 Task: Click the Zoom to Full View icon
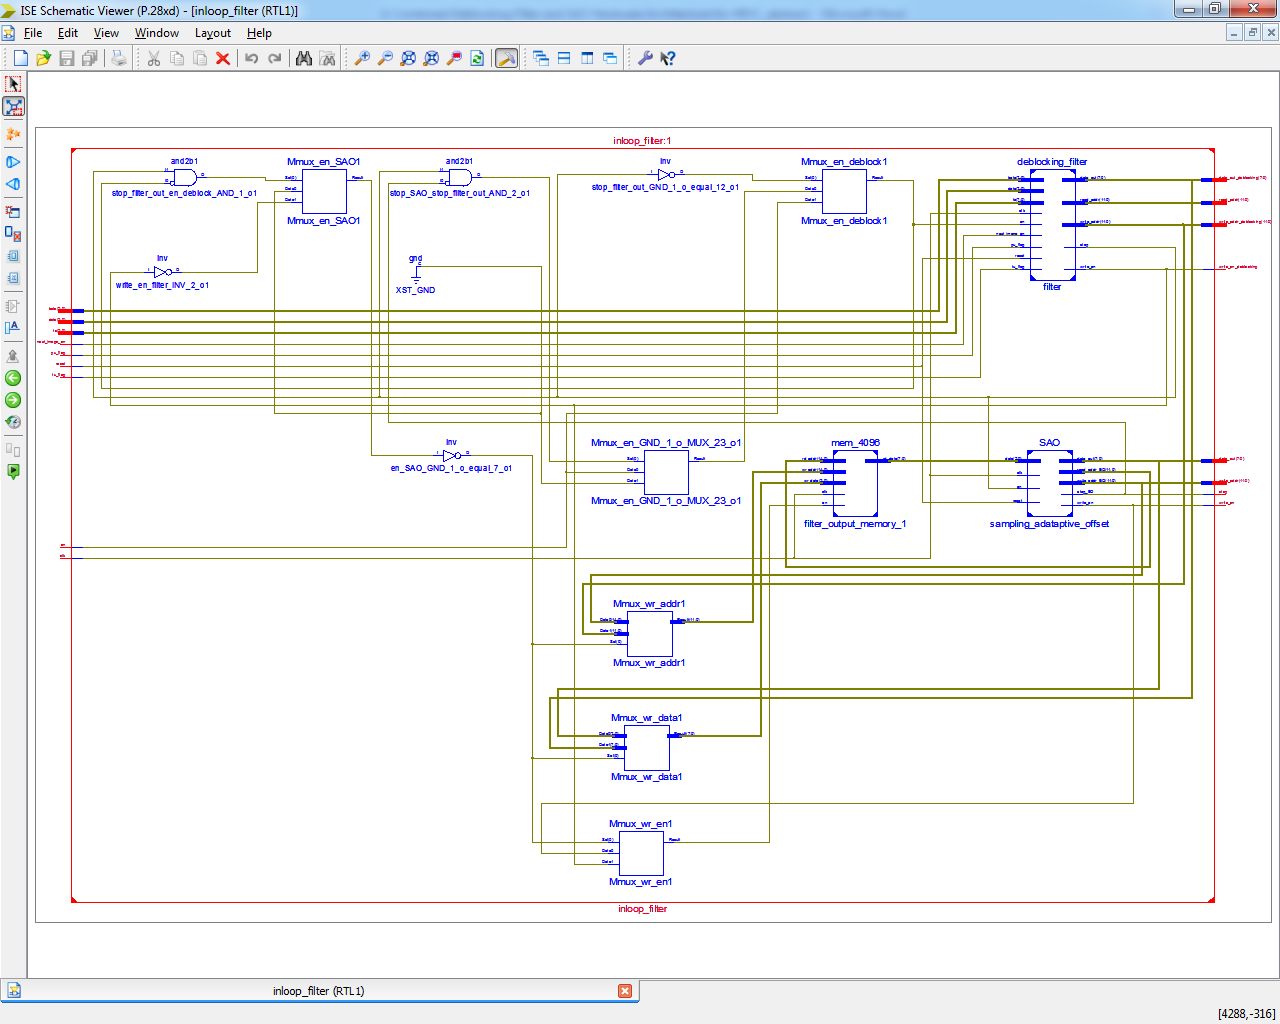[x=408, y=58]
